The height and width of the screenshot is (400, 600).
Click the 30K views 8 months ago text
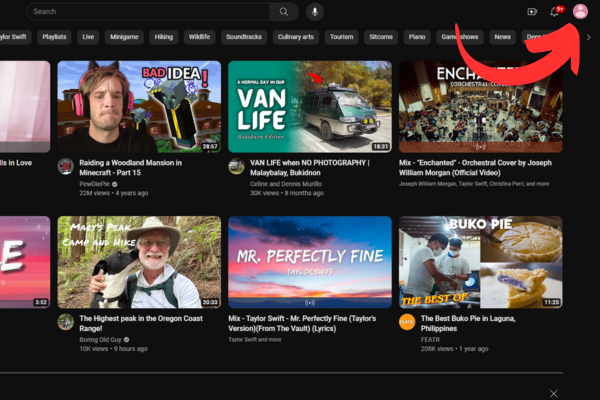(x=287, y=193)
